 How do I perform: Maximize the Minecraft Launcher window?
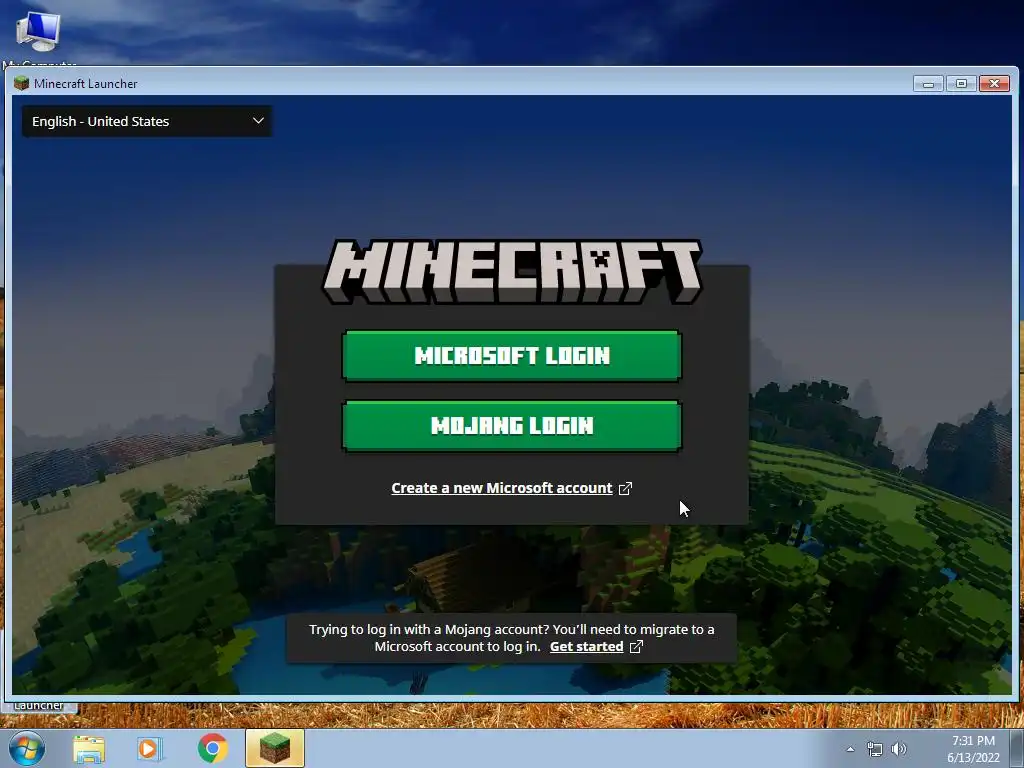click(x=961, y=84)
